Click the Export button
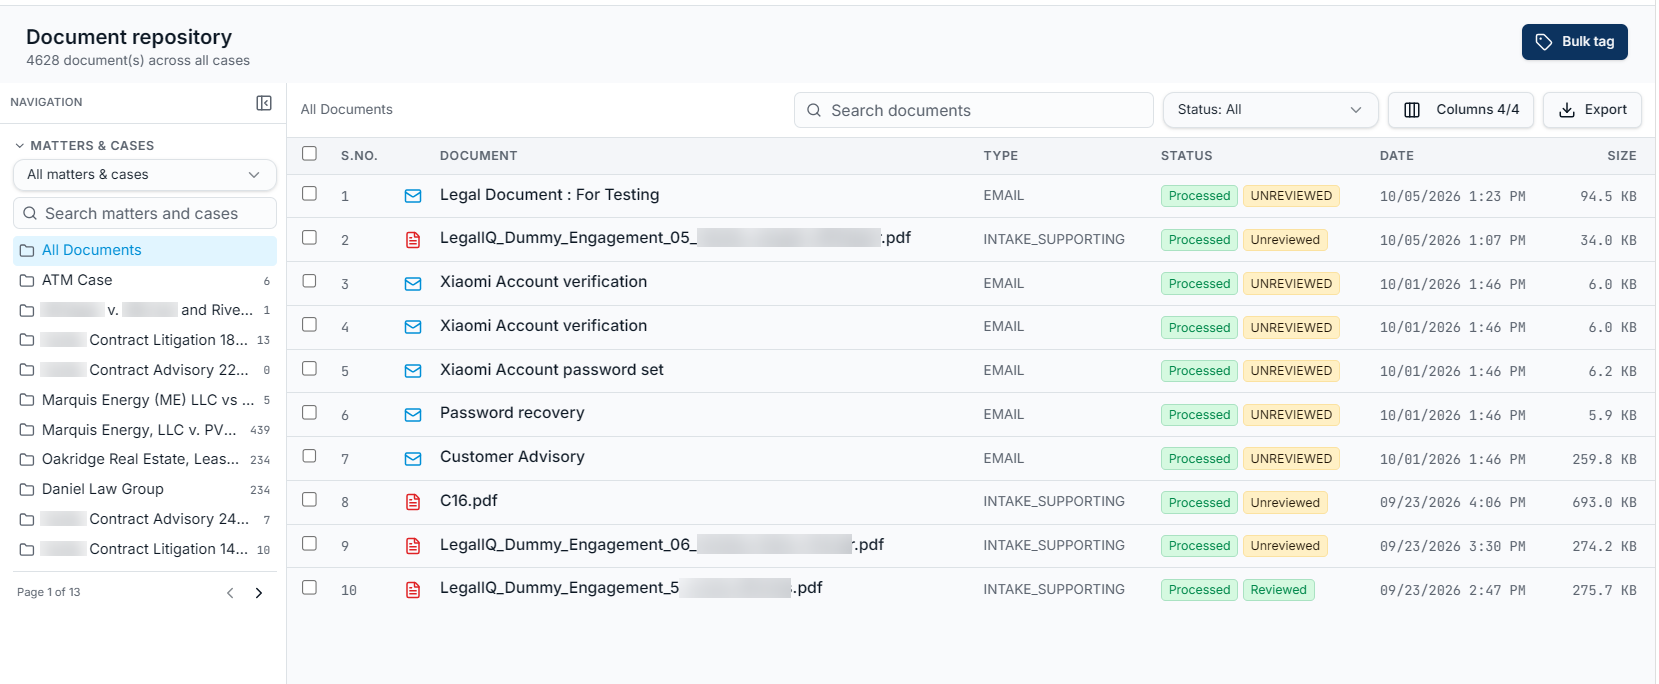Image resolution: width=1659 pixels, height=684 pixels. [x=1592, y=110]
